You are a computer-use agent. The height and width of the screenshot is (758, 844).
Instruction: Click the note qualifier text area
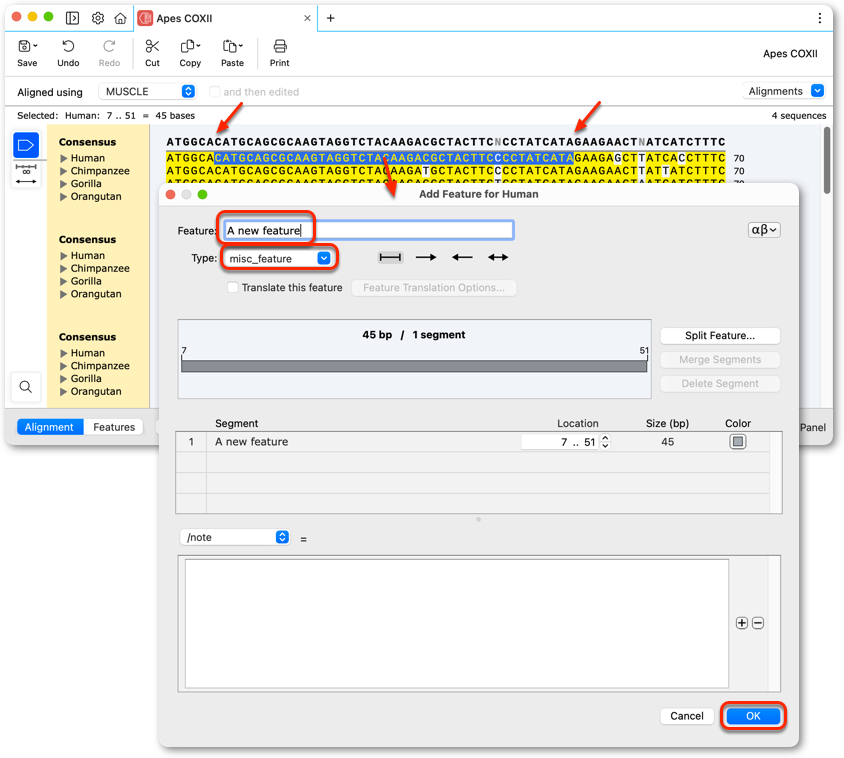(456, 623)
